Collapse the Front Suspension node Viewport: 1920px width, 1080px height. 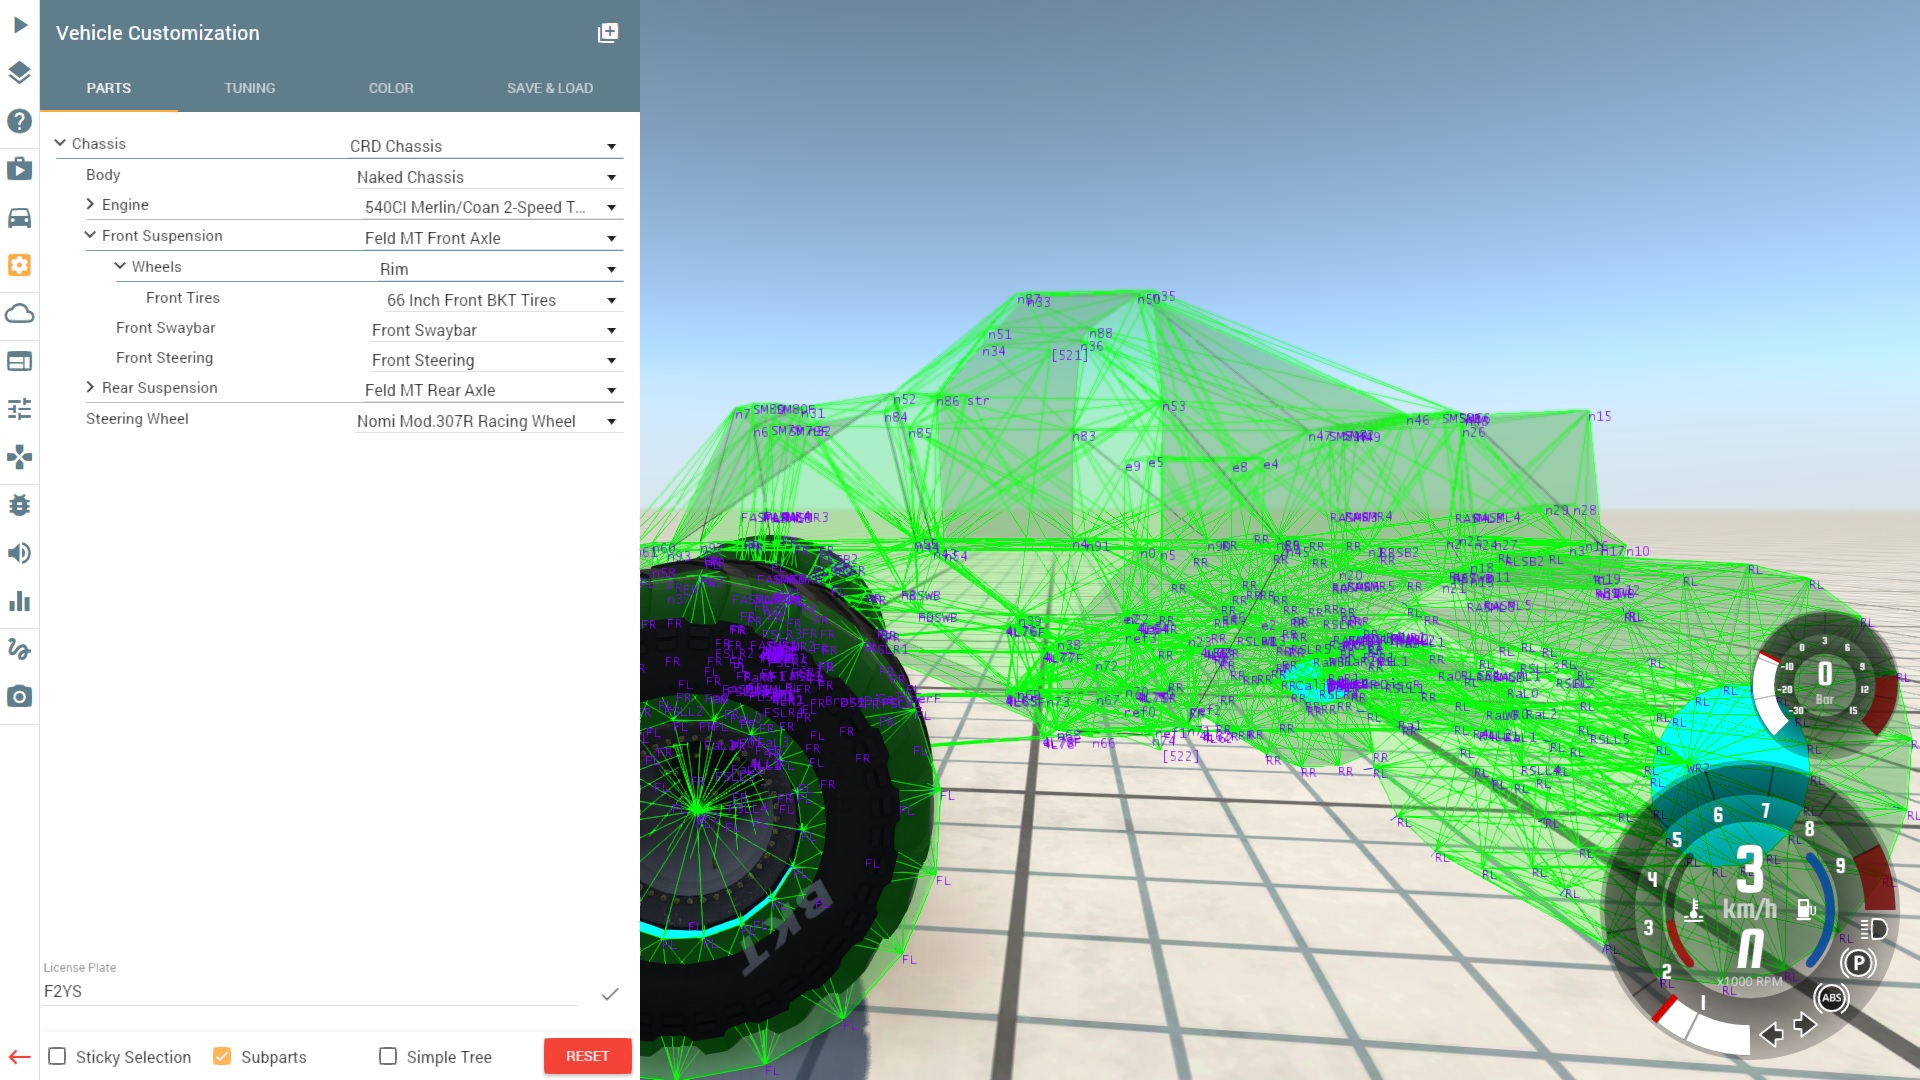[90, 235]
